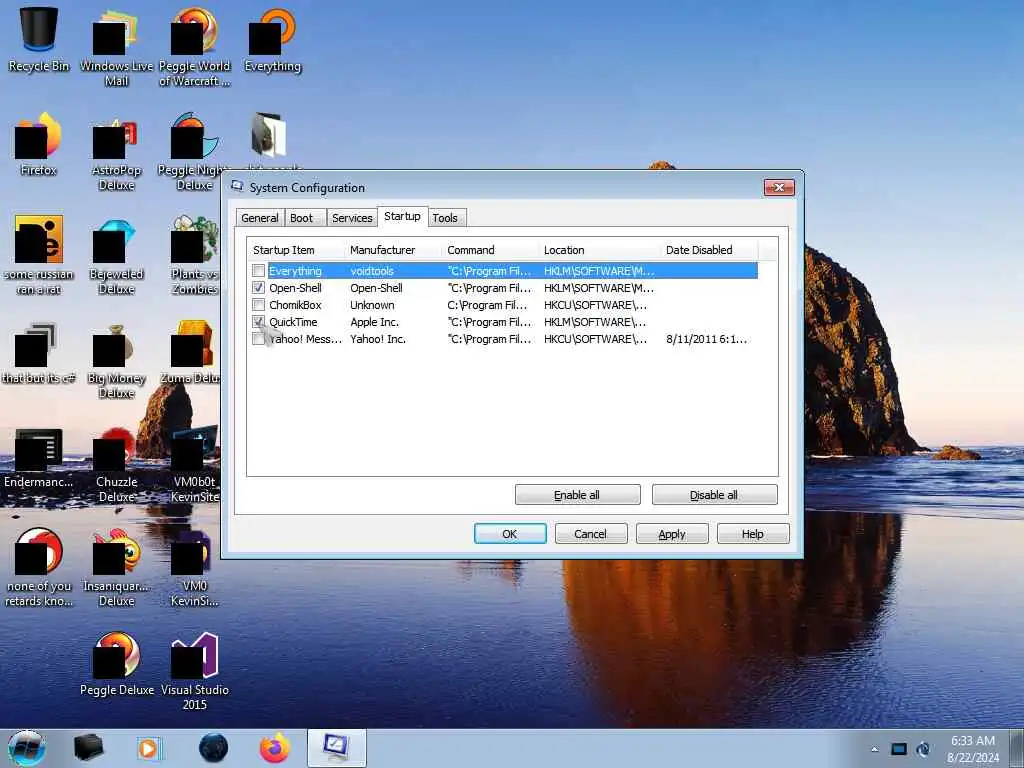Open Windows Live Mail desktop icon
This screenshot has height=768, width=1024.
tap(116, 46)
